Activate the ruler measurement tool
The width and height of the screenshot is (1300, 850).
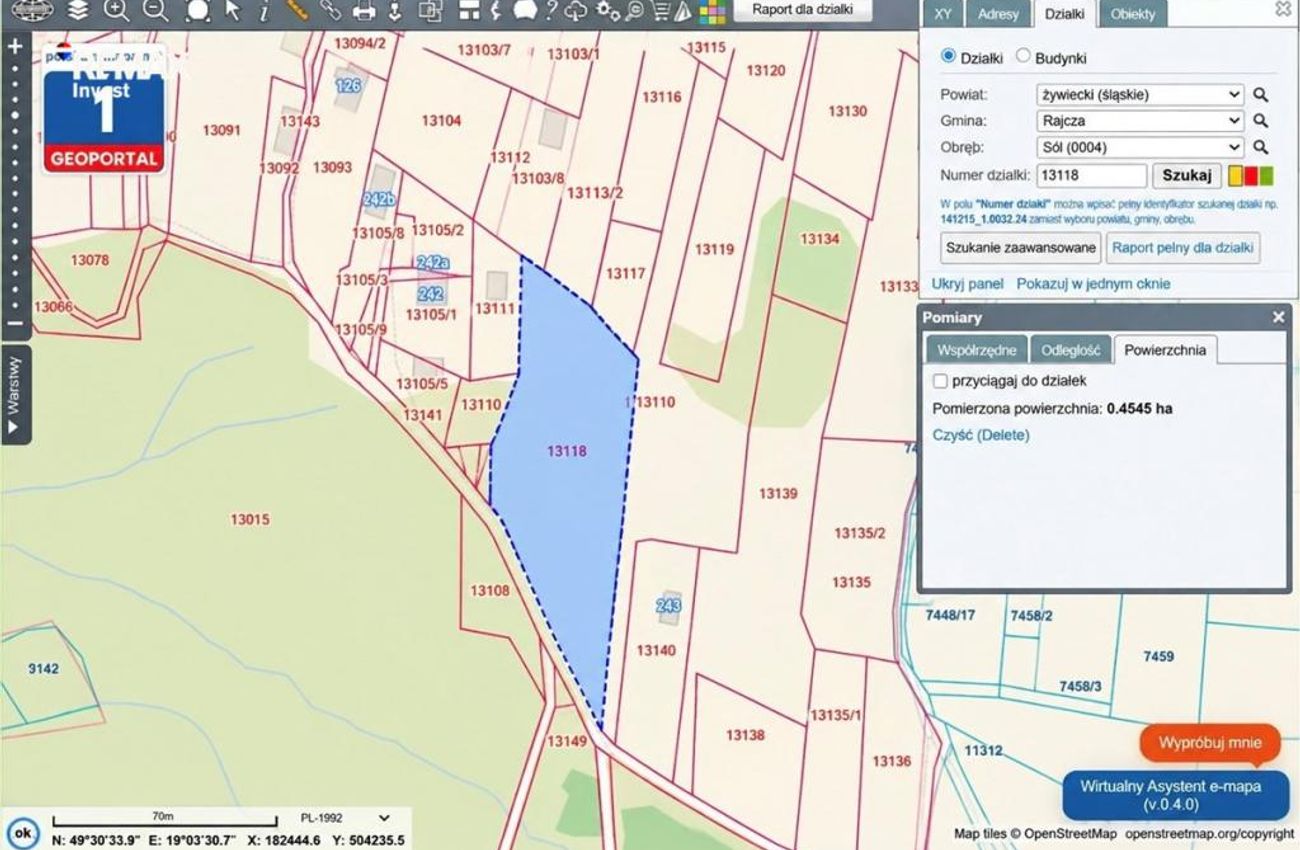click(296, 11)
